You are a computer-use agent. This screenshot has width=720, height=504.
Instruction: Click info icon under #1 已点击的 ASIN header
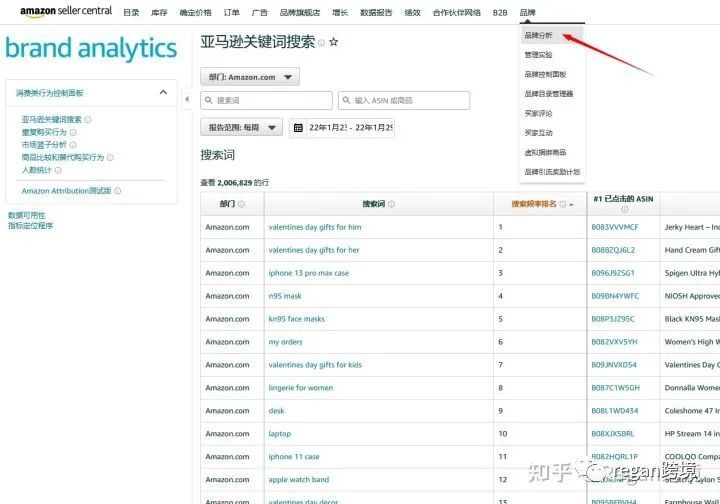624,209
